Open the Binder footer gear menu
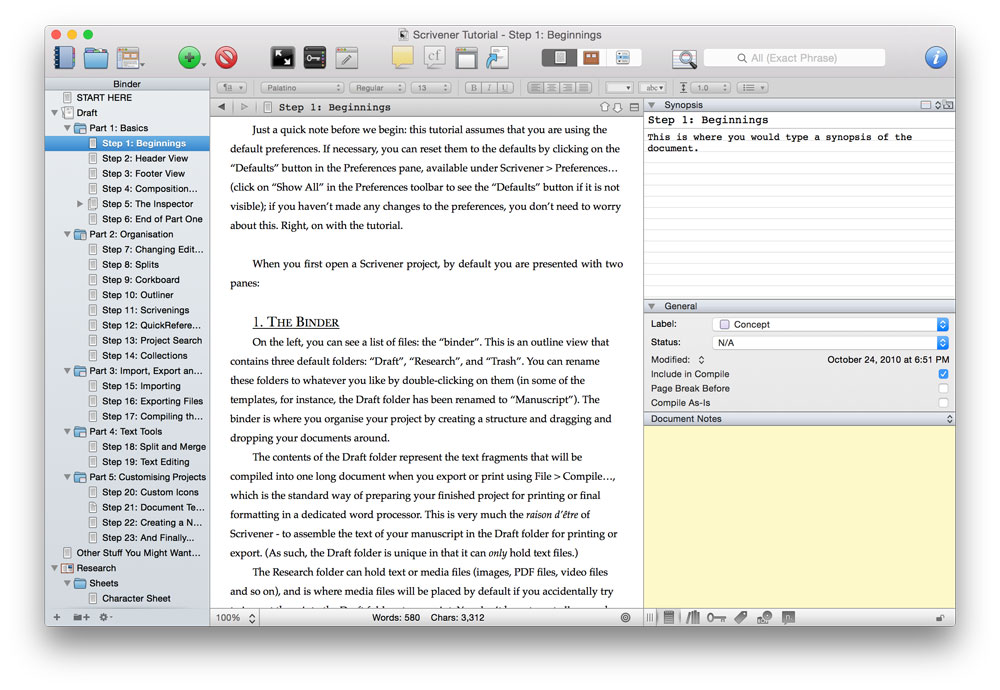The image size is (1000, 690). (105, 617)
